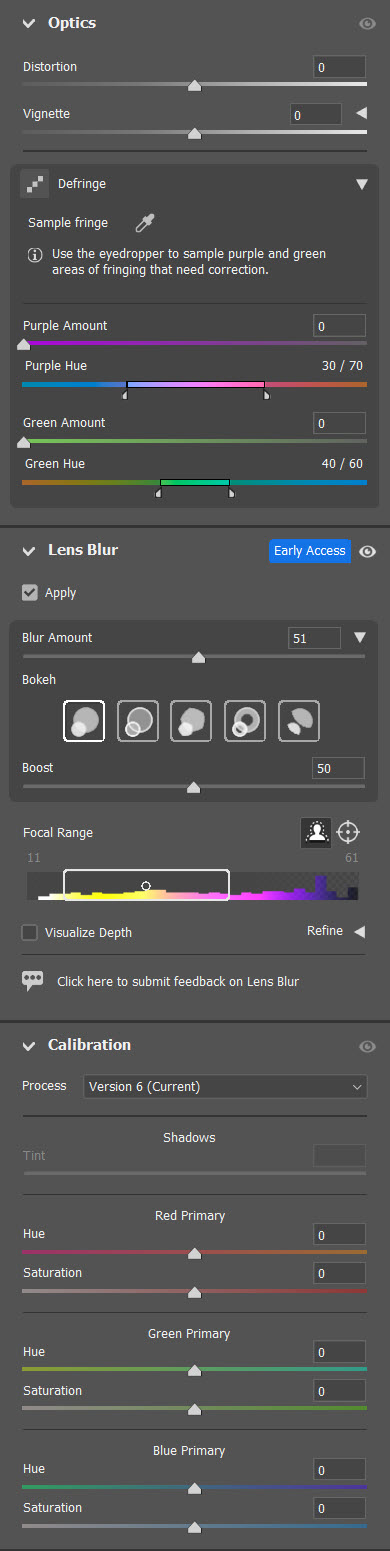Open the Process version dropdown
This screenshot has height=1551, width=390.
pyautogui.click(x=225, y=1086)
